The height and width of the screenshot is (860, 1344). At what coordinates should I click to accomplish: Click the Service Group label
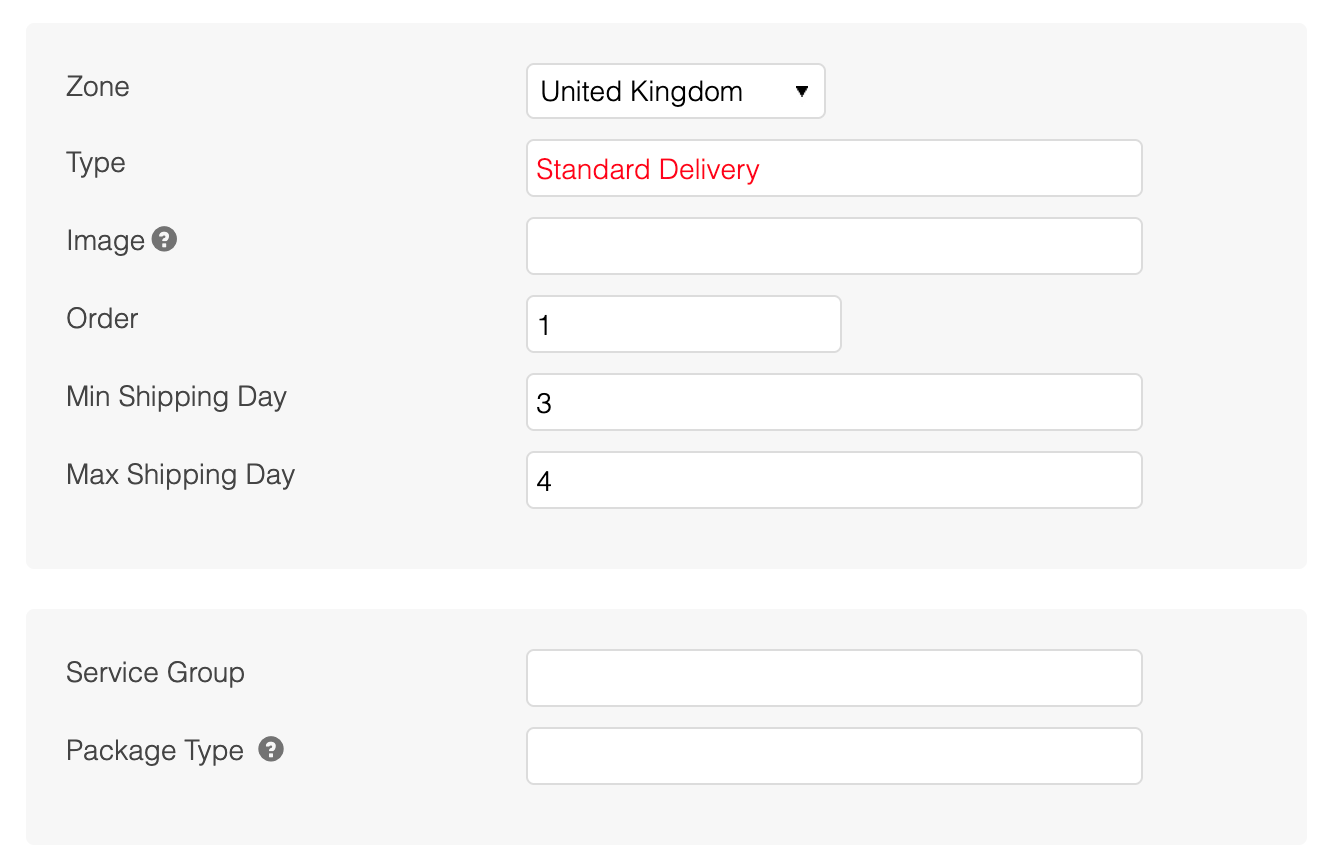tap(155, 673)
